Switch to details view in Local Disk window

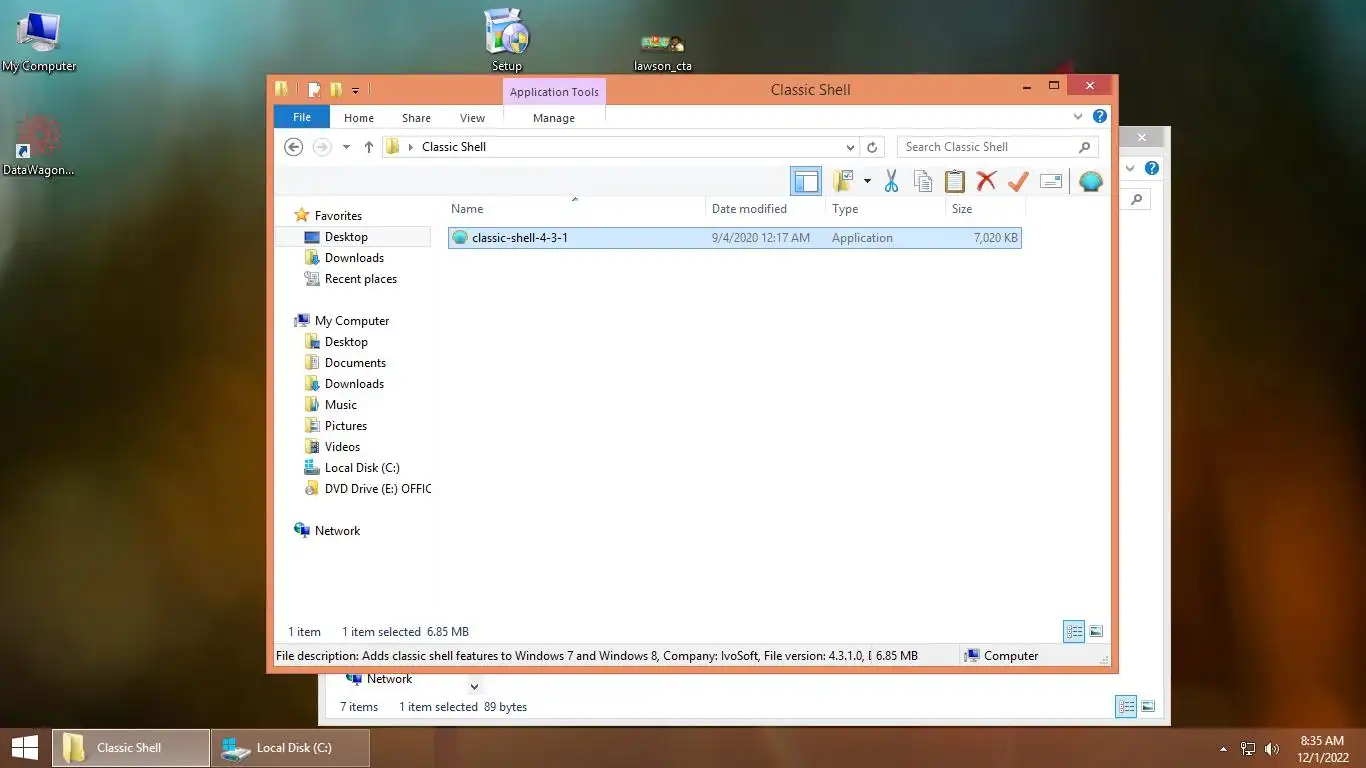click(x=1126, y=706)
